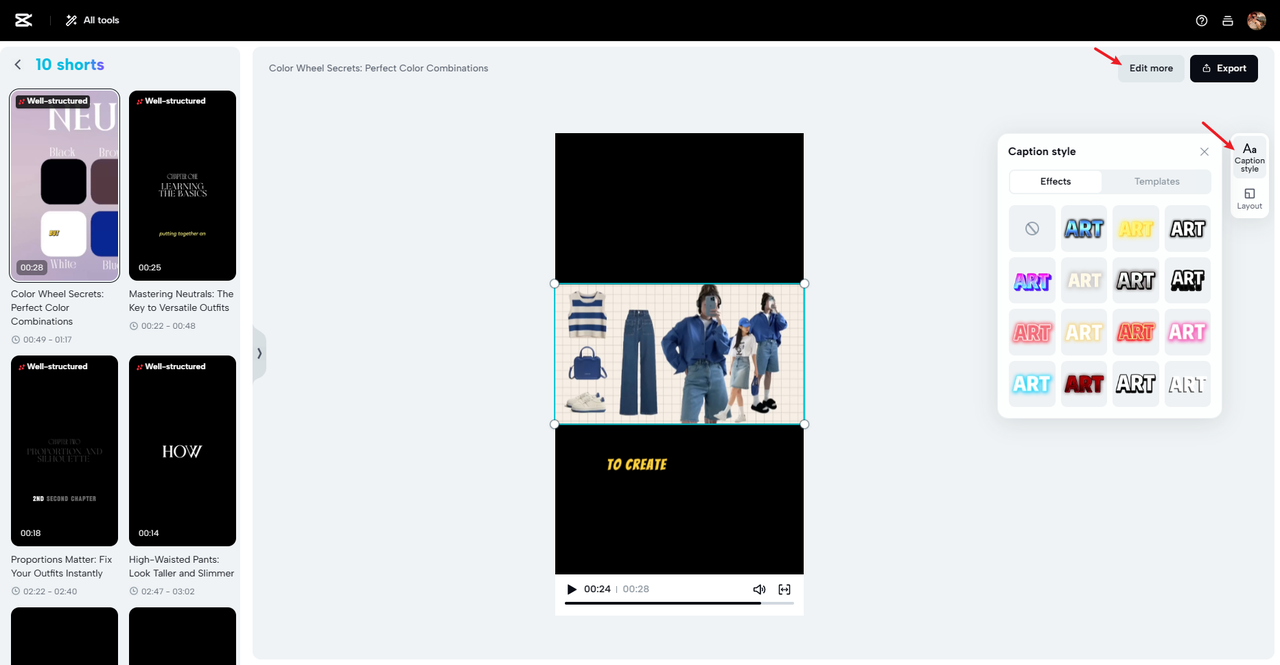
Task: Open the help question mark icon
Action: 1202,20
